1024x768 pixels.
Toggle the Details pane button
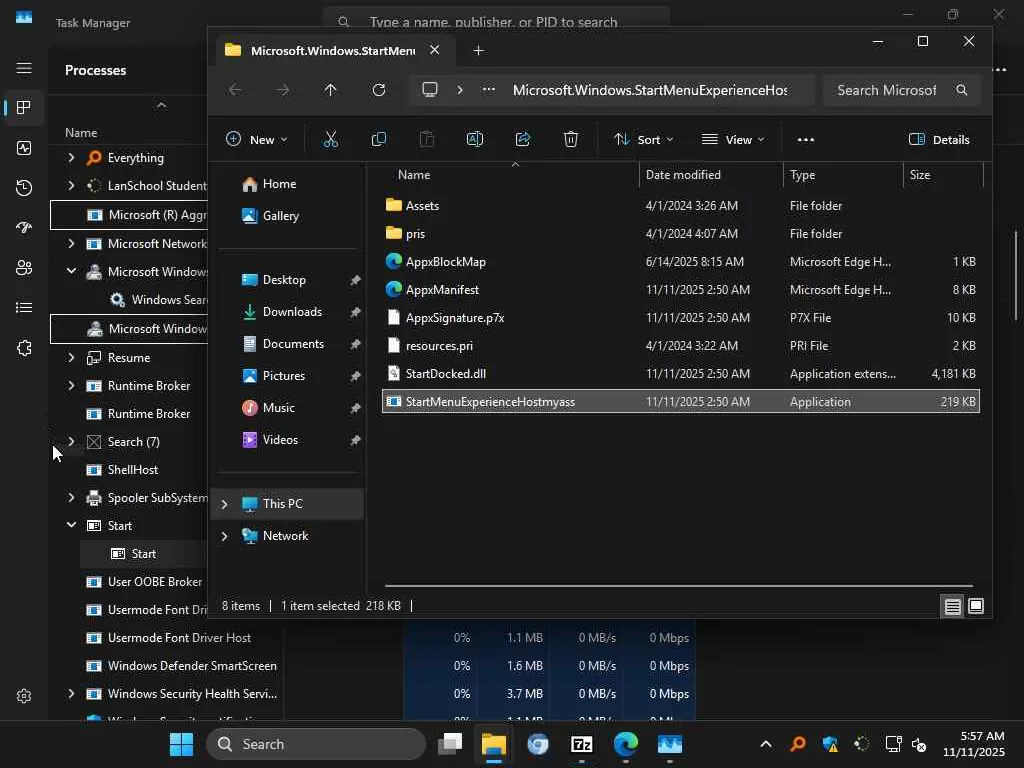coord(939,140)
